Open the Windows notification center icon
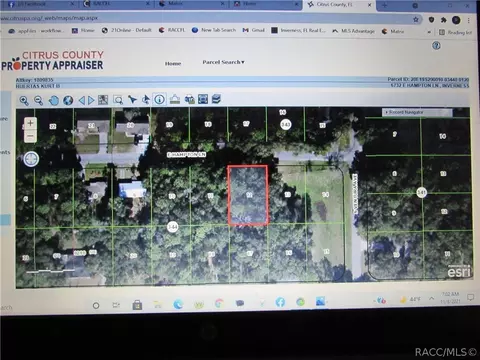The image size is (480, 360). click(470, 297)
